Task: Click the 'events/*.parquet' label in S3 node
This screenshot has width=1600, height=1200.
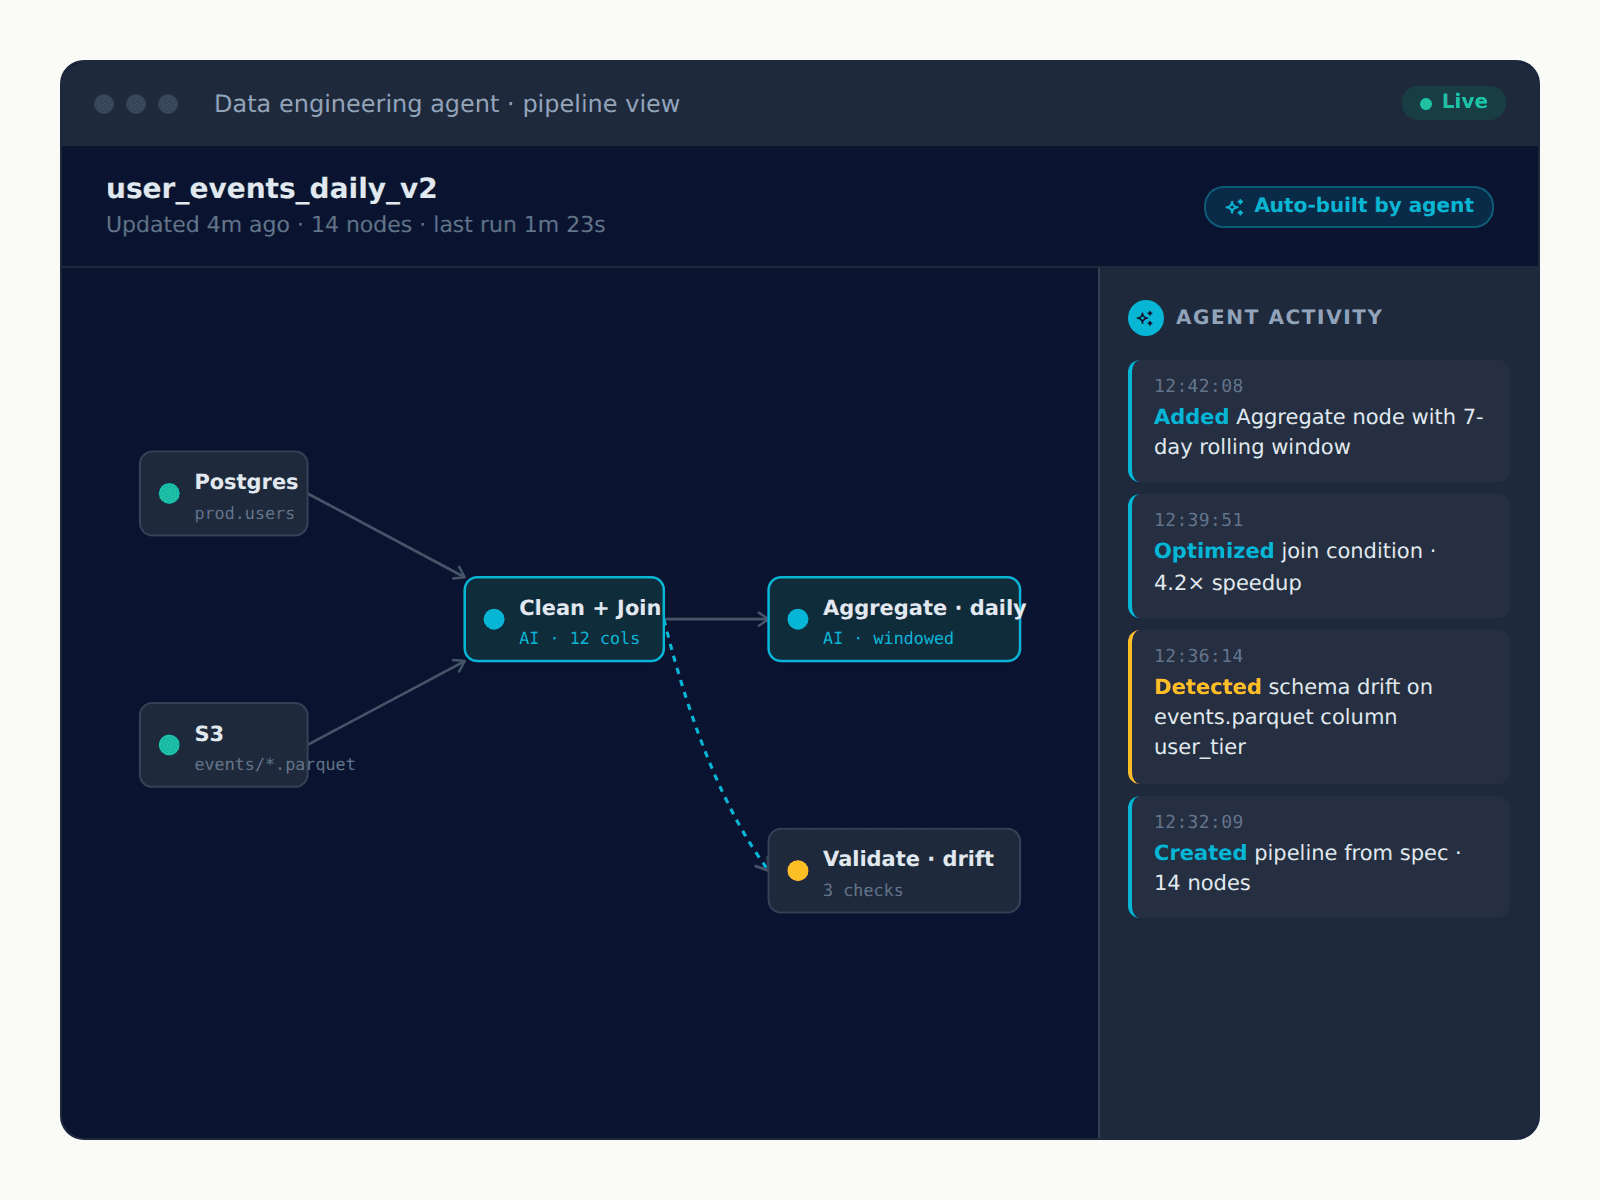Action: pyautogui.click(x=275, y=765)
